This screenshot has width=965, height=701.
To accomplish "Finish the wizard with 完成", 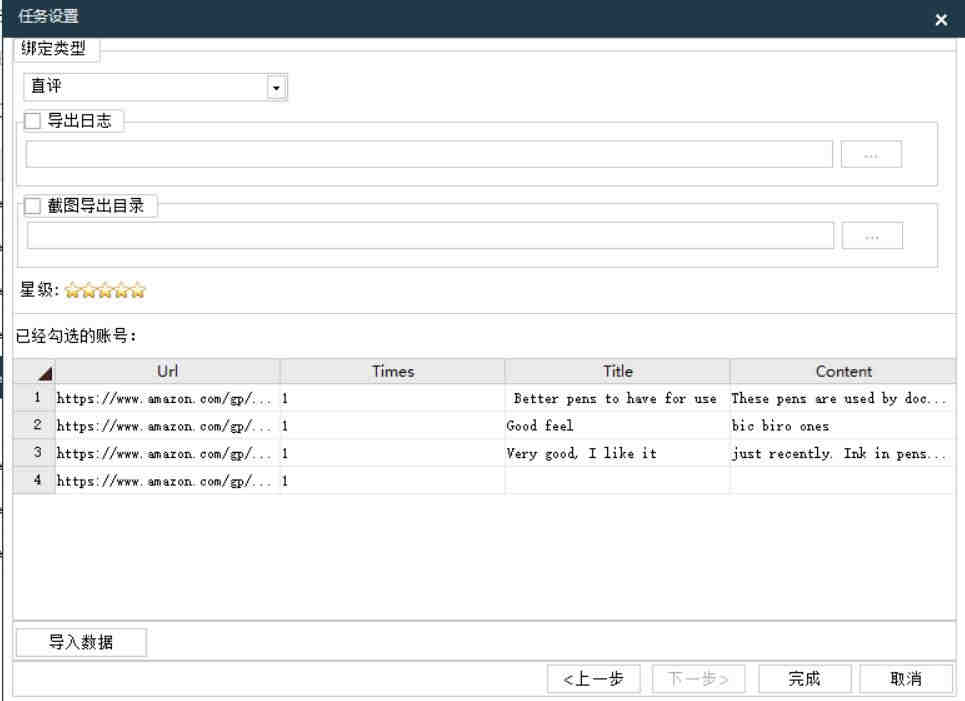I will pos(804,679).
